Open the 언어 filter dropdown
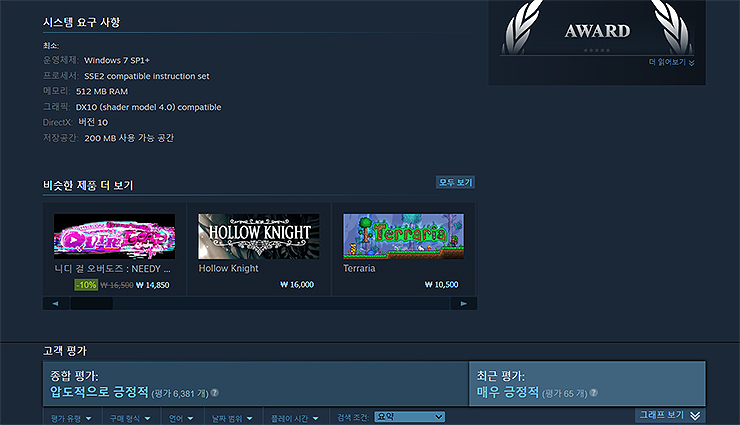 point(181,418)
